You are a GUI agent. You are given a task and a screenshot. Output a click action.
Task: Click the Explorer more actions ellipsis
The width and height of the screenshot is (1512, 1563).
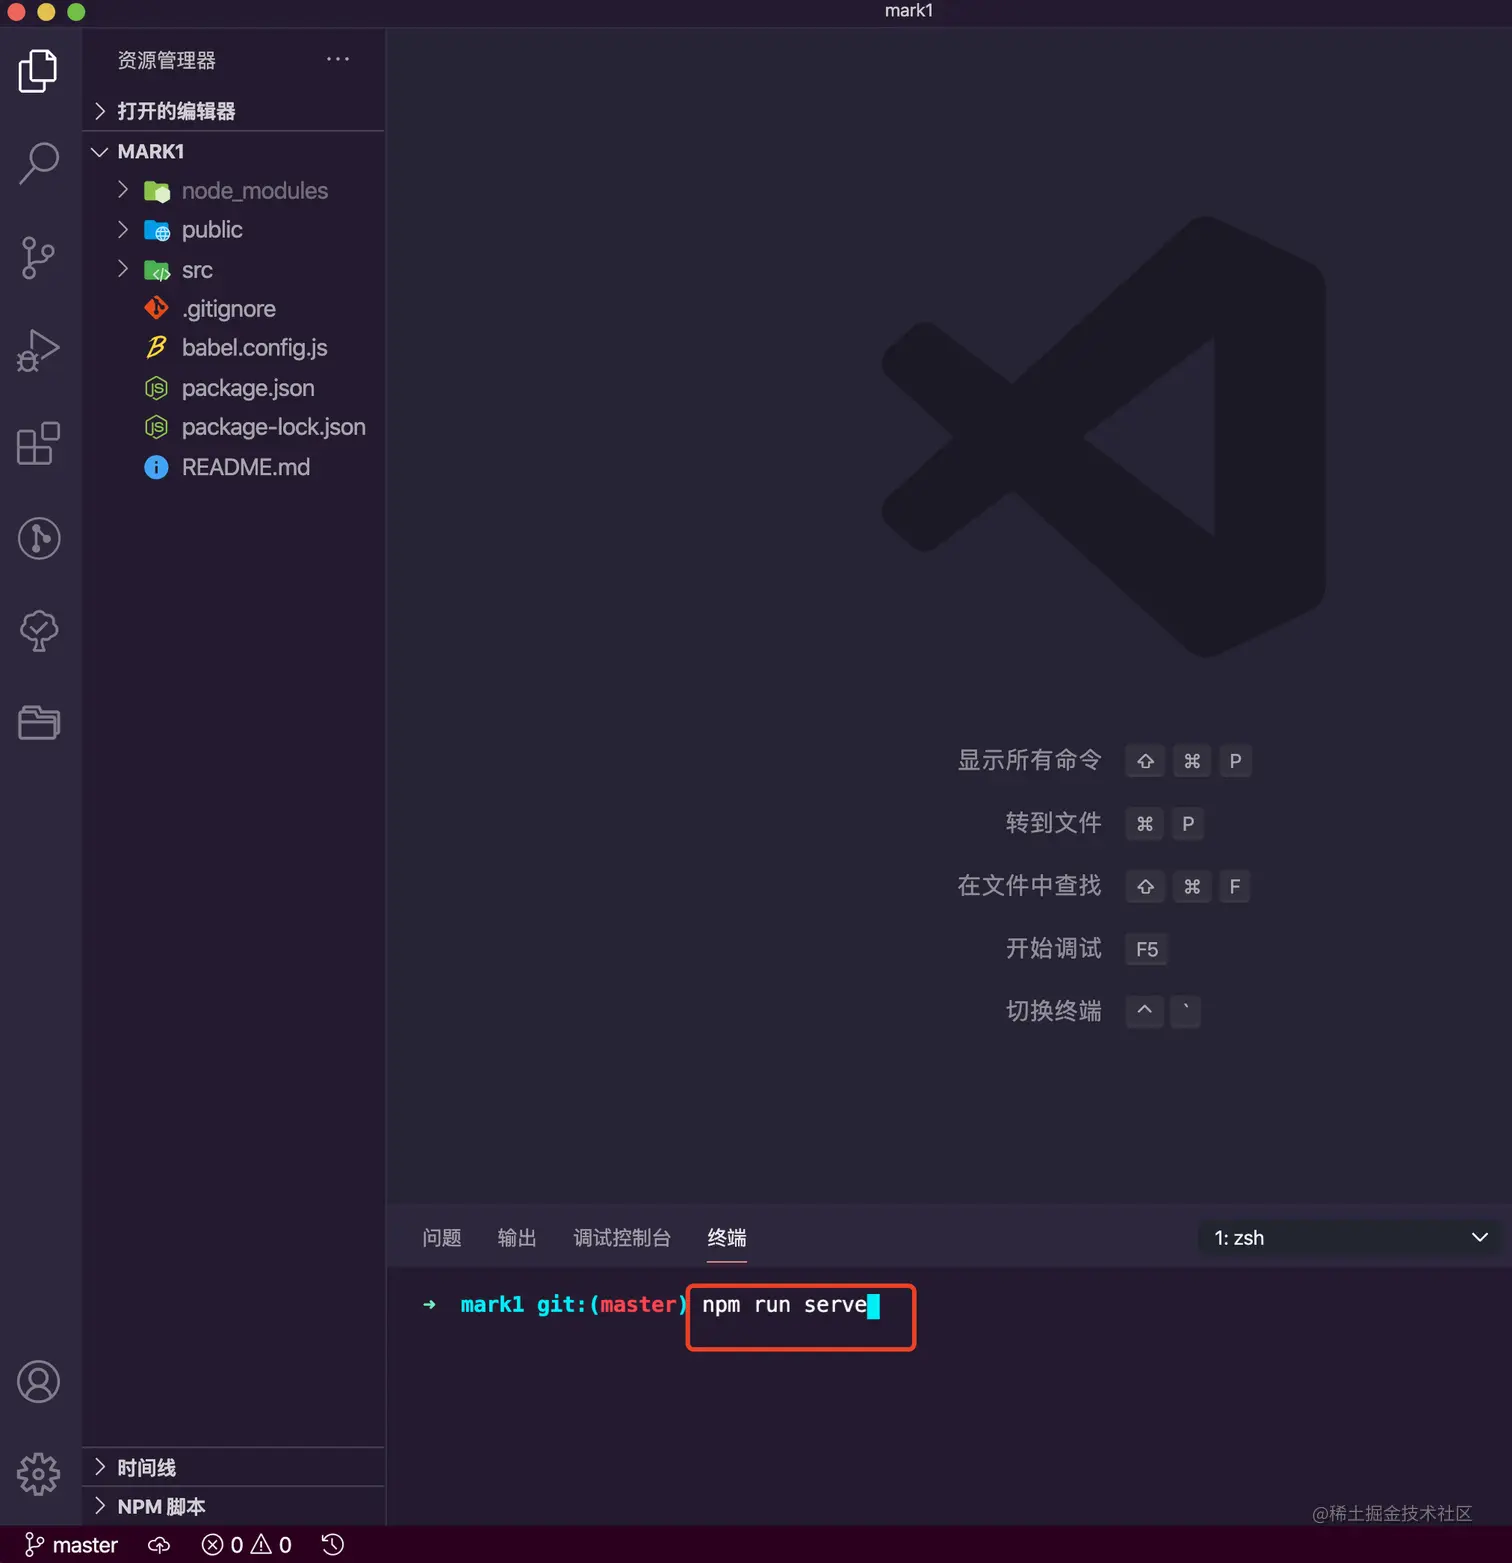[338, 60]
